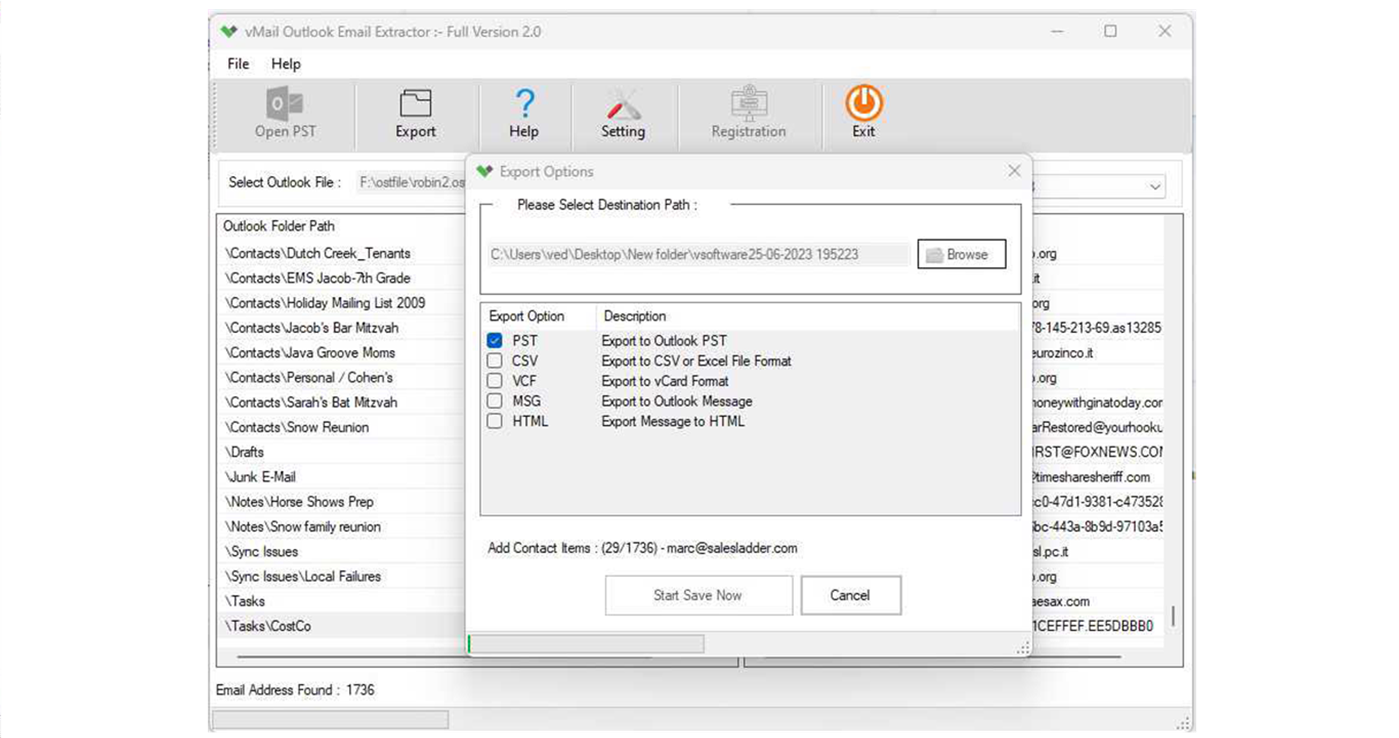Click the Browse button
1399x738 pixels.
[x=962, y=254]
